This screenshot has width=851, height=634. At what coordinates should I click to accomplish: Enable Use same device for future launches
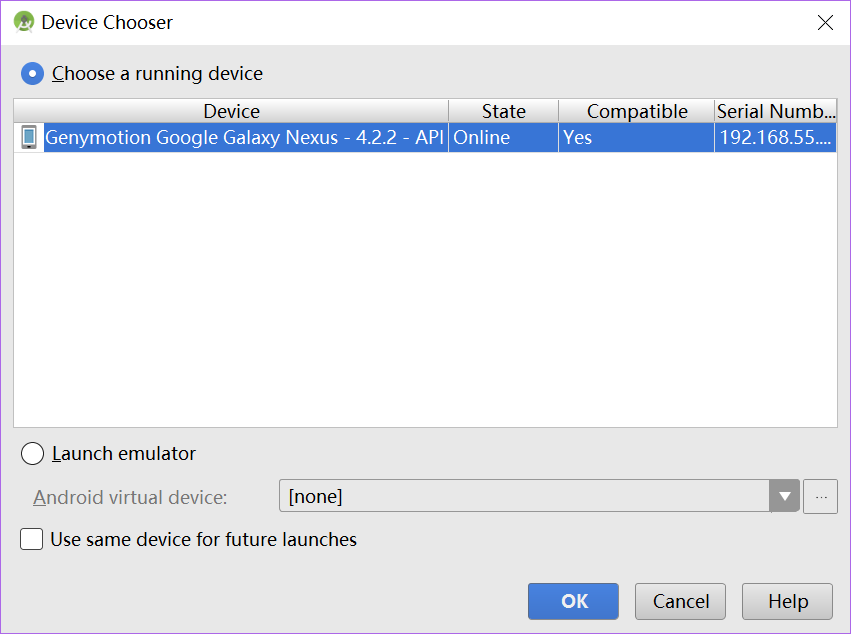coord(31,539)
